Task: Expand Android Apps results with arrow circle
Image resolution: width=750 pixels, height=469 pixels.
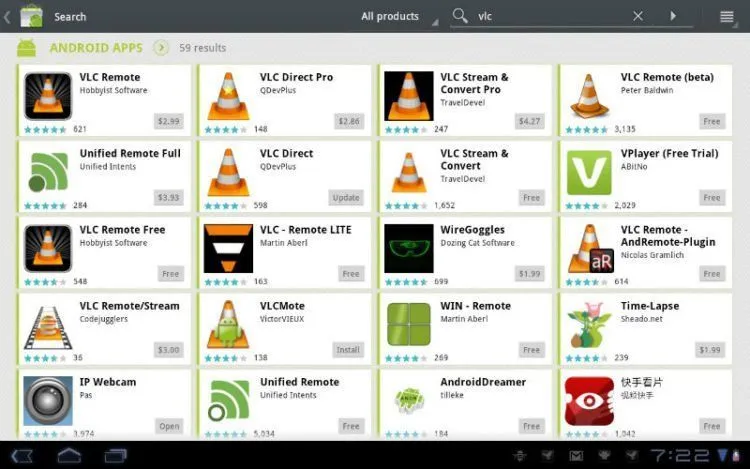Action: point(161,48)
